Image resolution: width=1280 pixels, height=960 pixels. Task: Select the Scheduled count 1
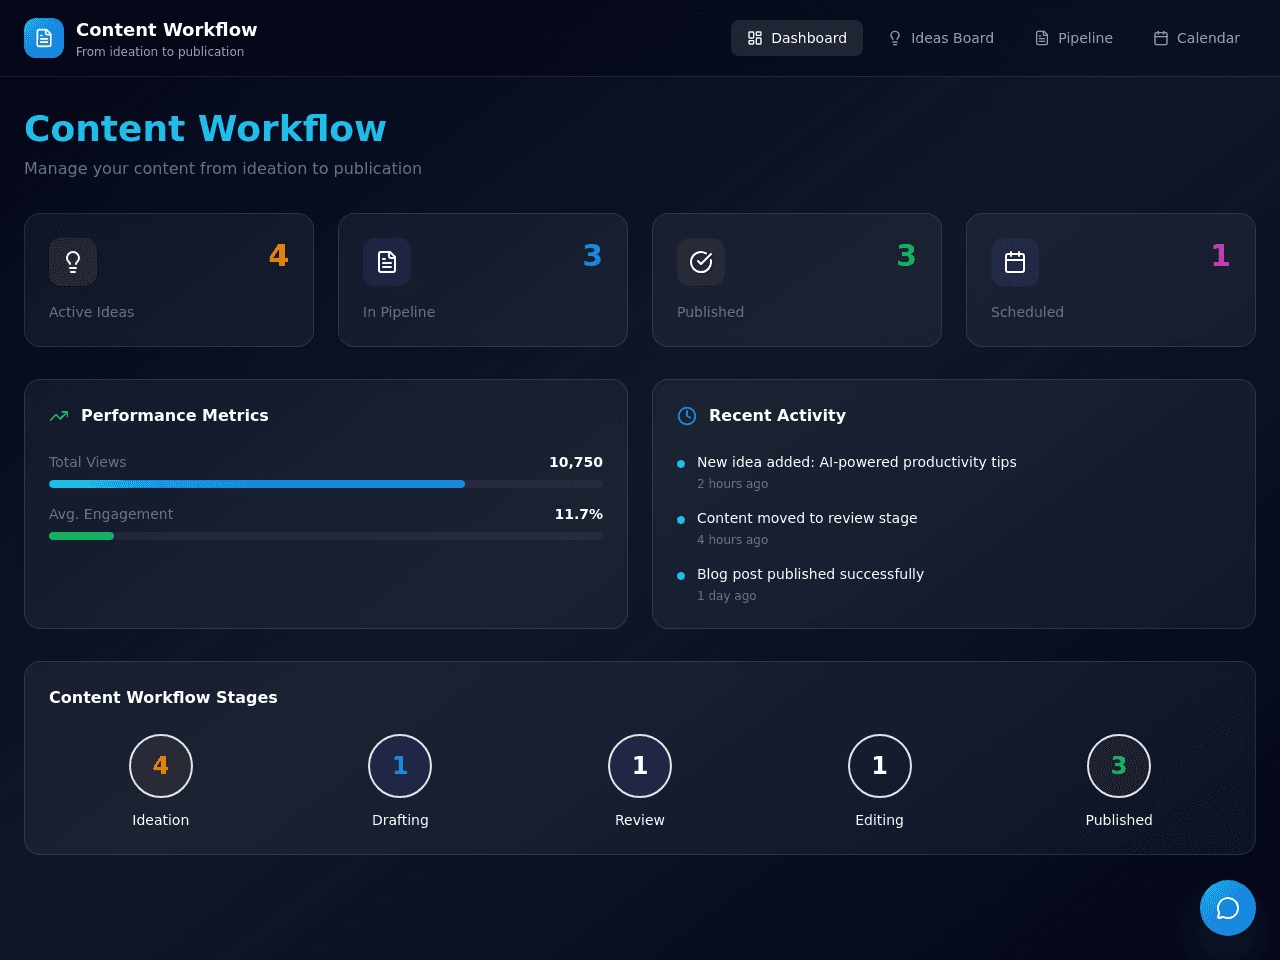[1221, 256]
